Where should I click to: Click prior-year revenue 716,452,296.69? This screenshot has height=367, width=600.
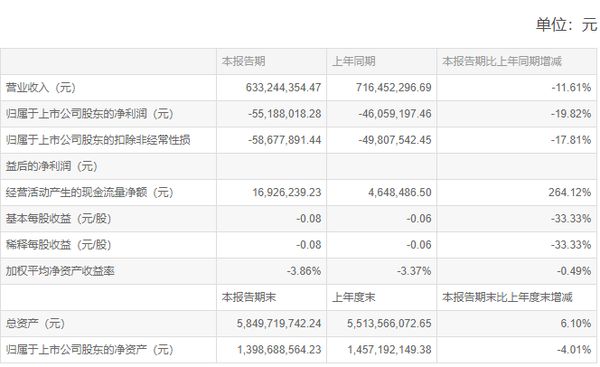pos(393,88)
